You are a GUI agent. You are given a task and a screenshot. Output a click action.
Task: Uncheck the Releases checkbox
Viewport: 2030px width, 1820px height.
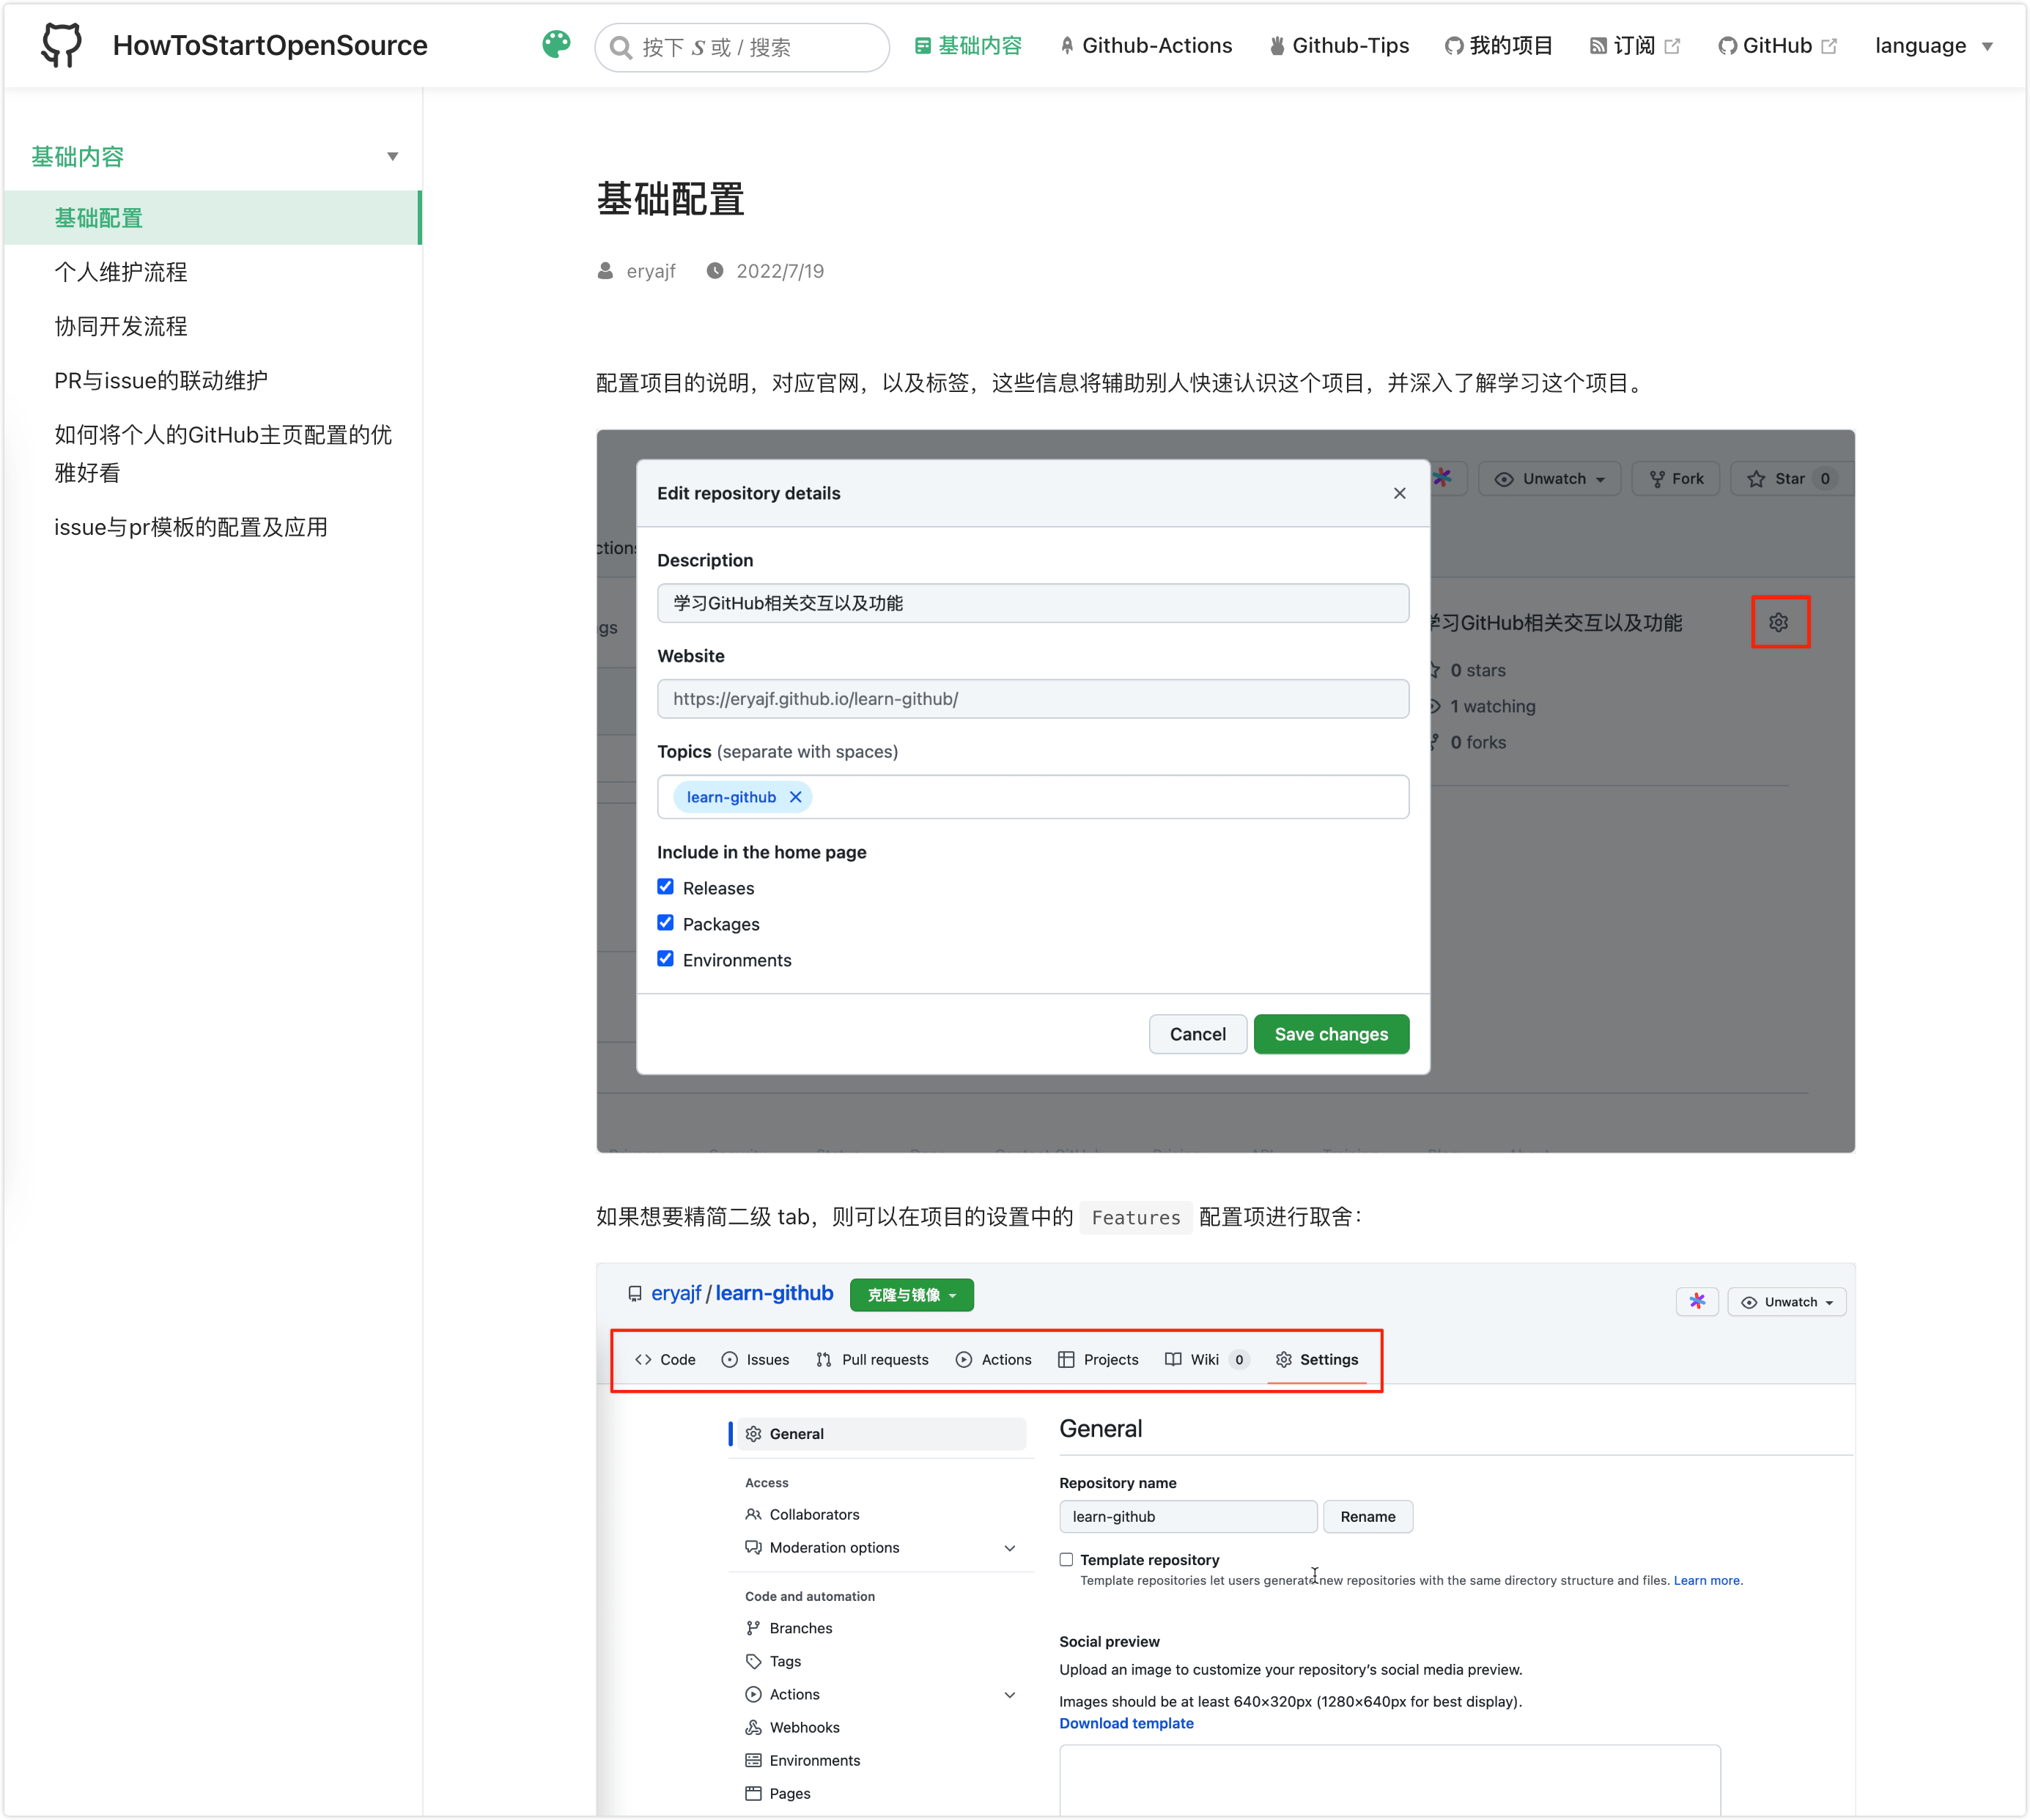666,887
